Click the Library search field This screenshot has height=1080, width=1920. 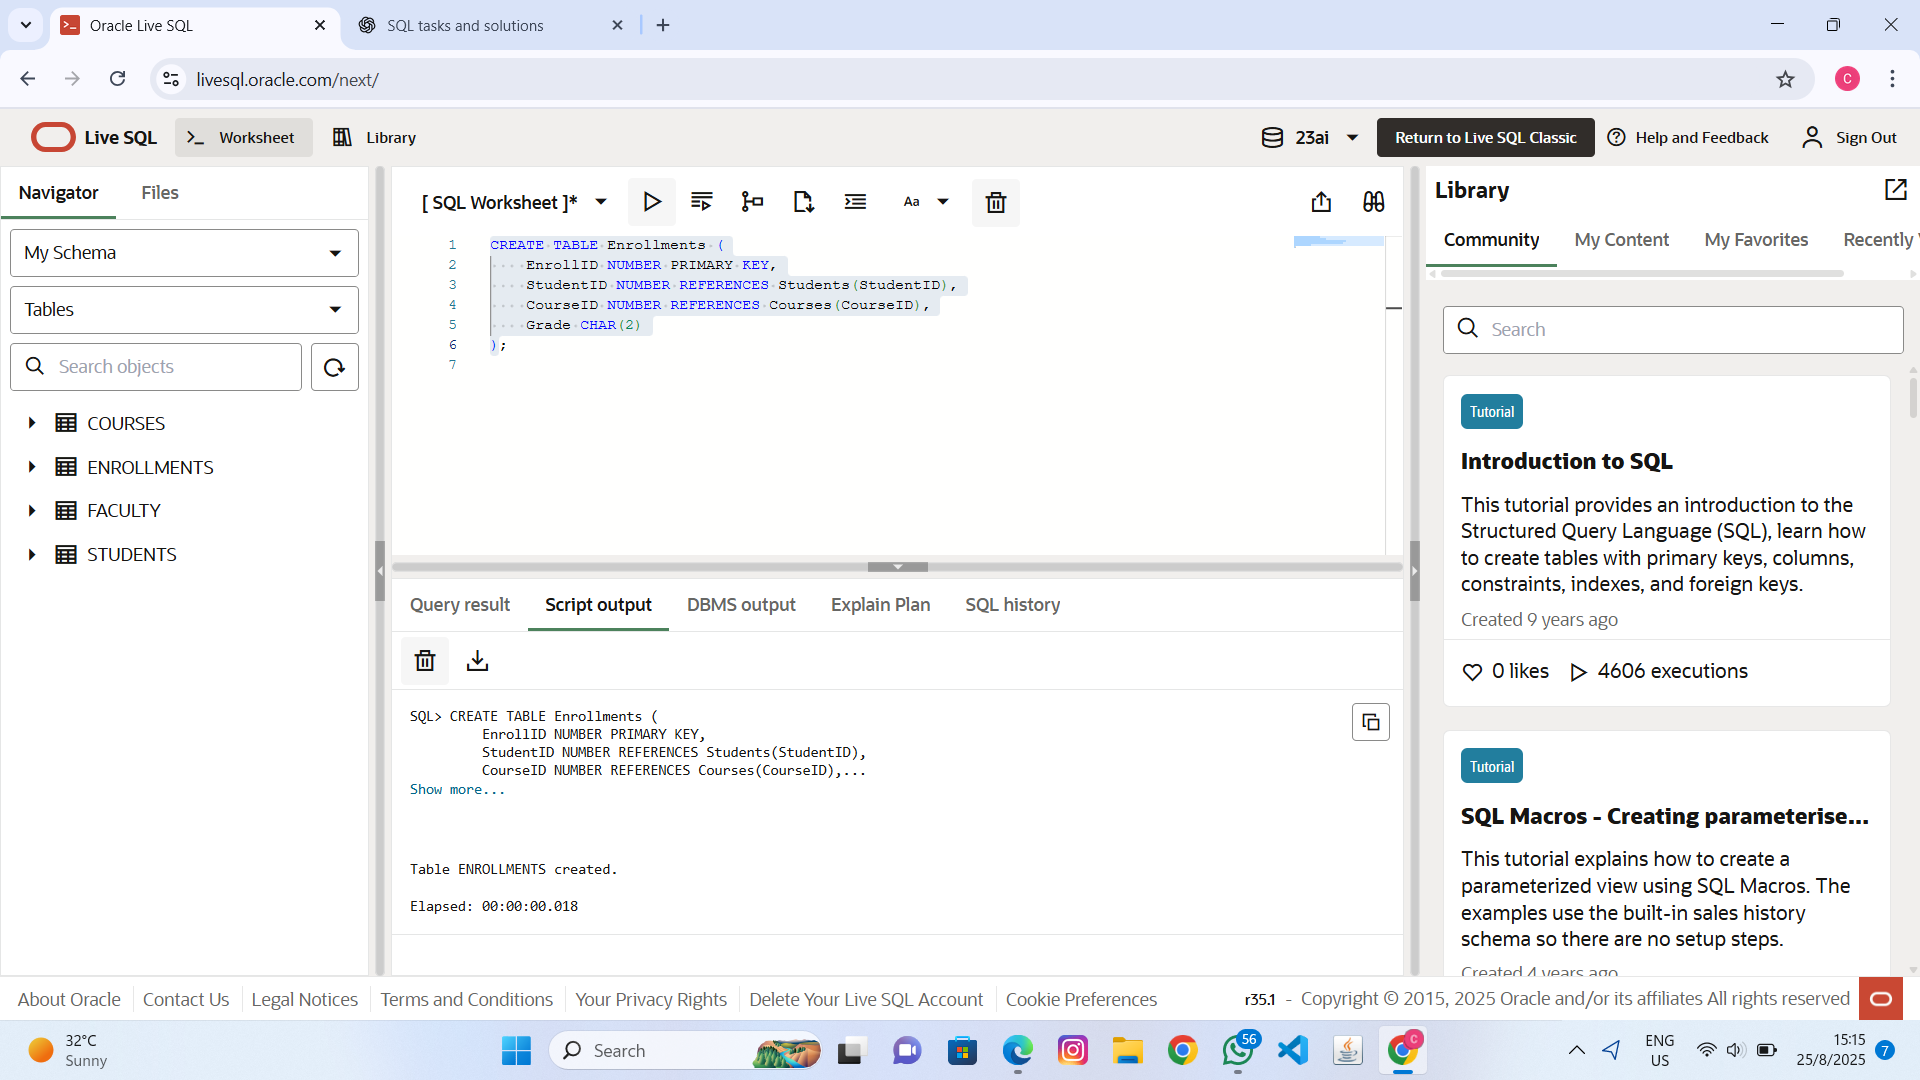click(x=1672, y=330)
